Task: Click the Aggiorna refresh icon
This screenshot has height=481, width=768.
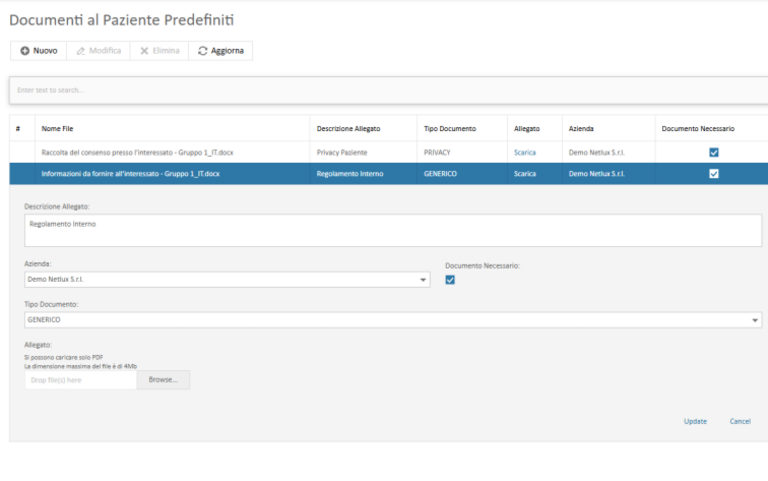Action: (203, 51)
